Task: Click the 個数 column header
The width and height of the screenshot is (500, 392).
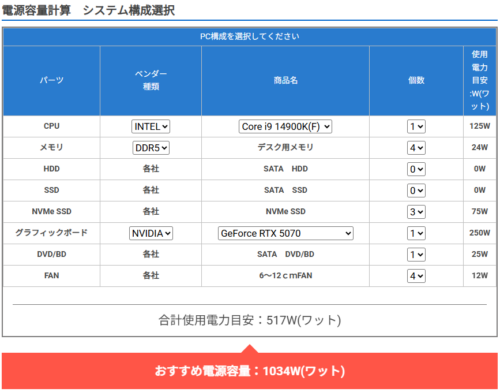Action: (x=416, y=80)
